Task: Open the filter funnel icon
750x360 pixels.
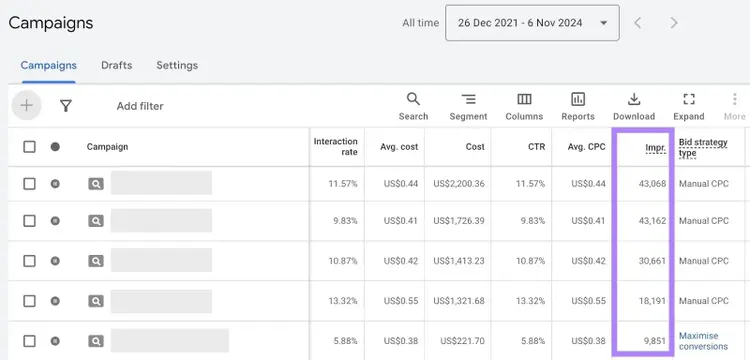Action: pyautogui.click(x=66, y=106)
